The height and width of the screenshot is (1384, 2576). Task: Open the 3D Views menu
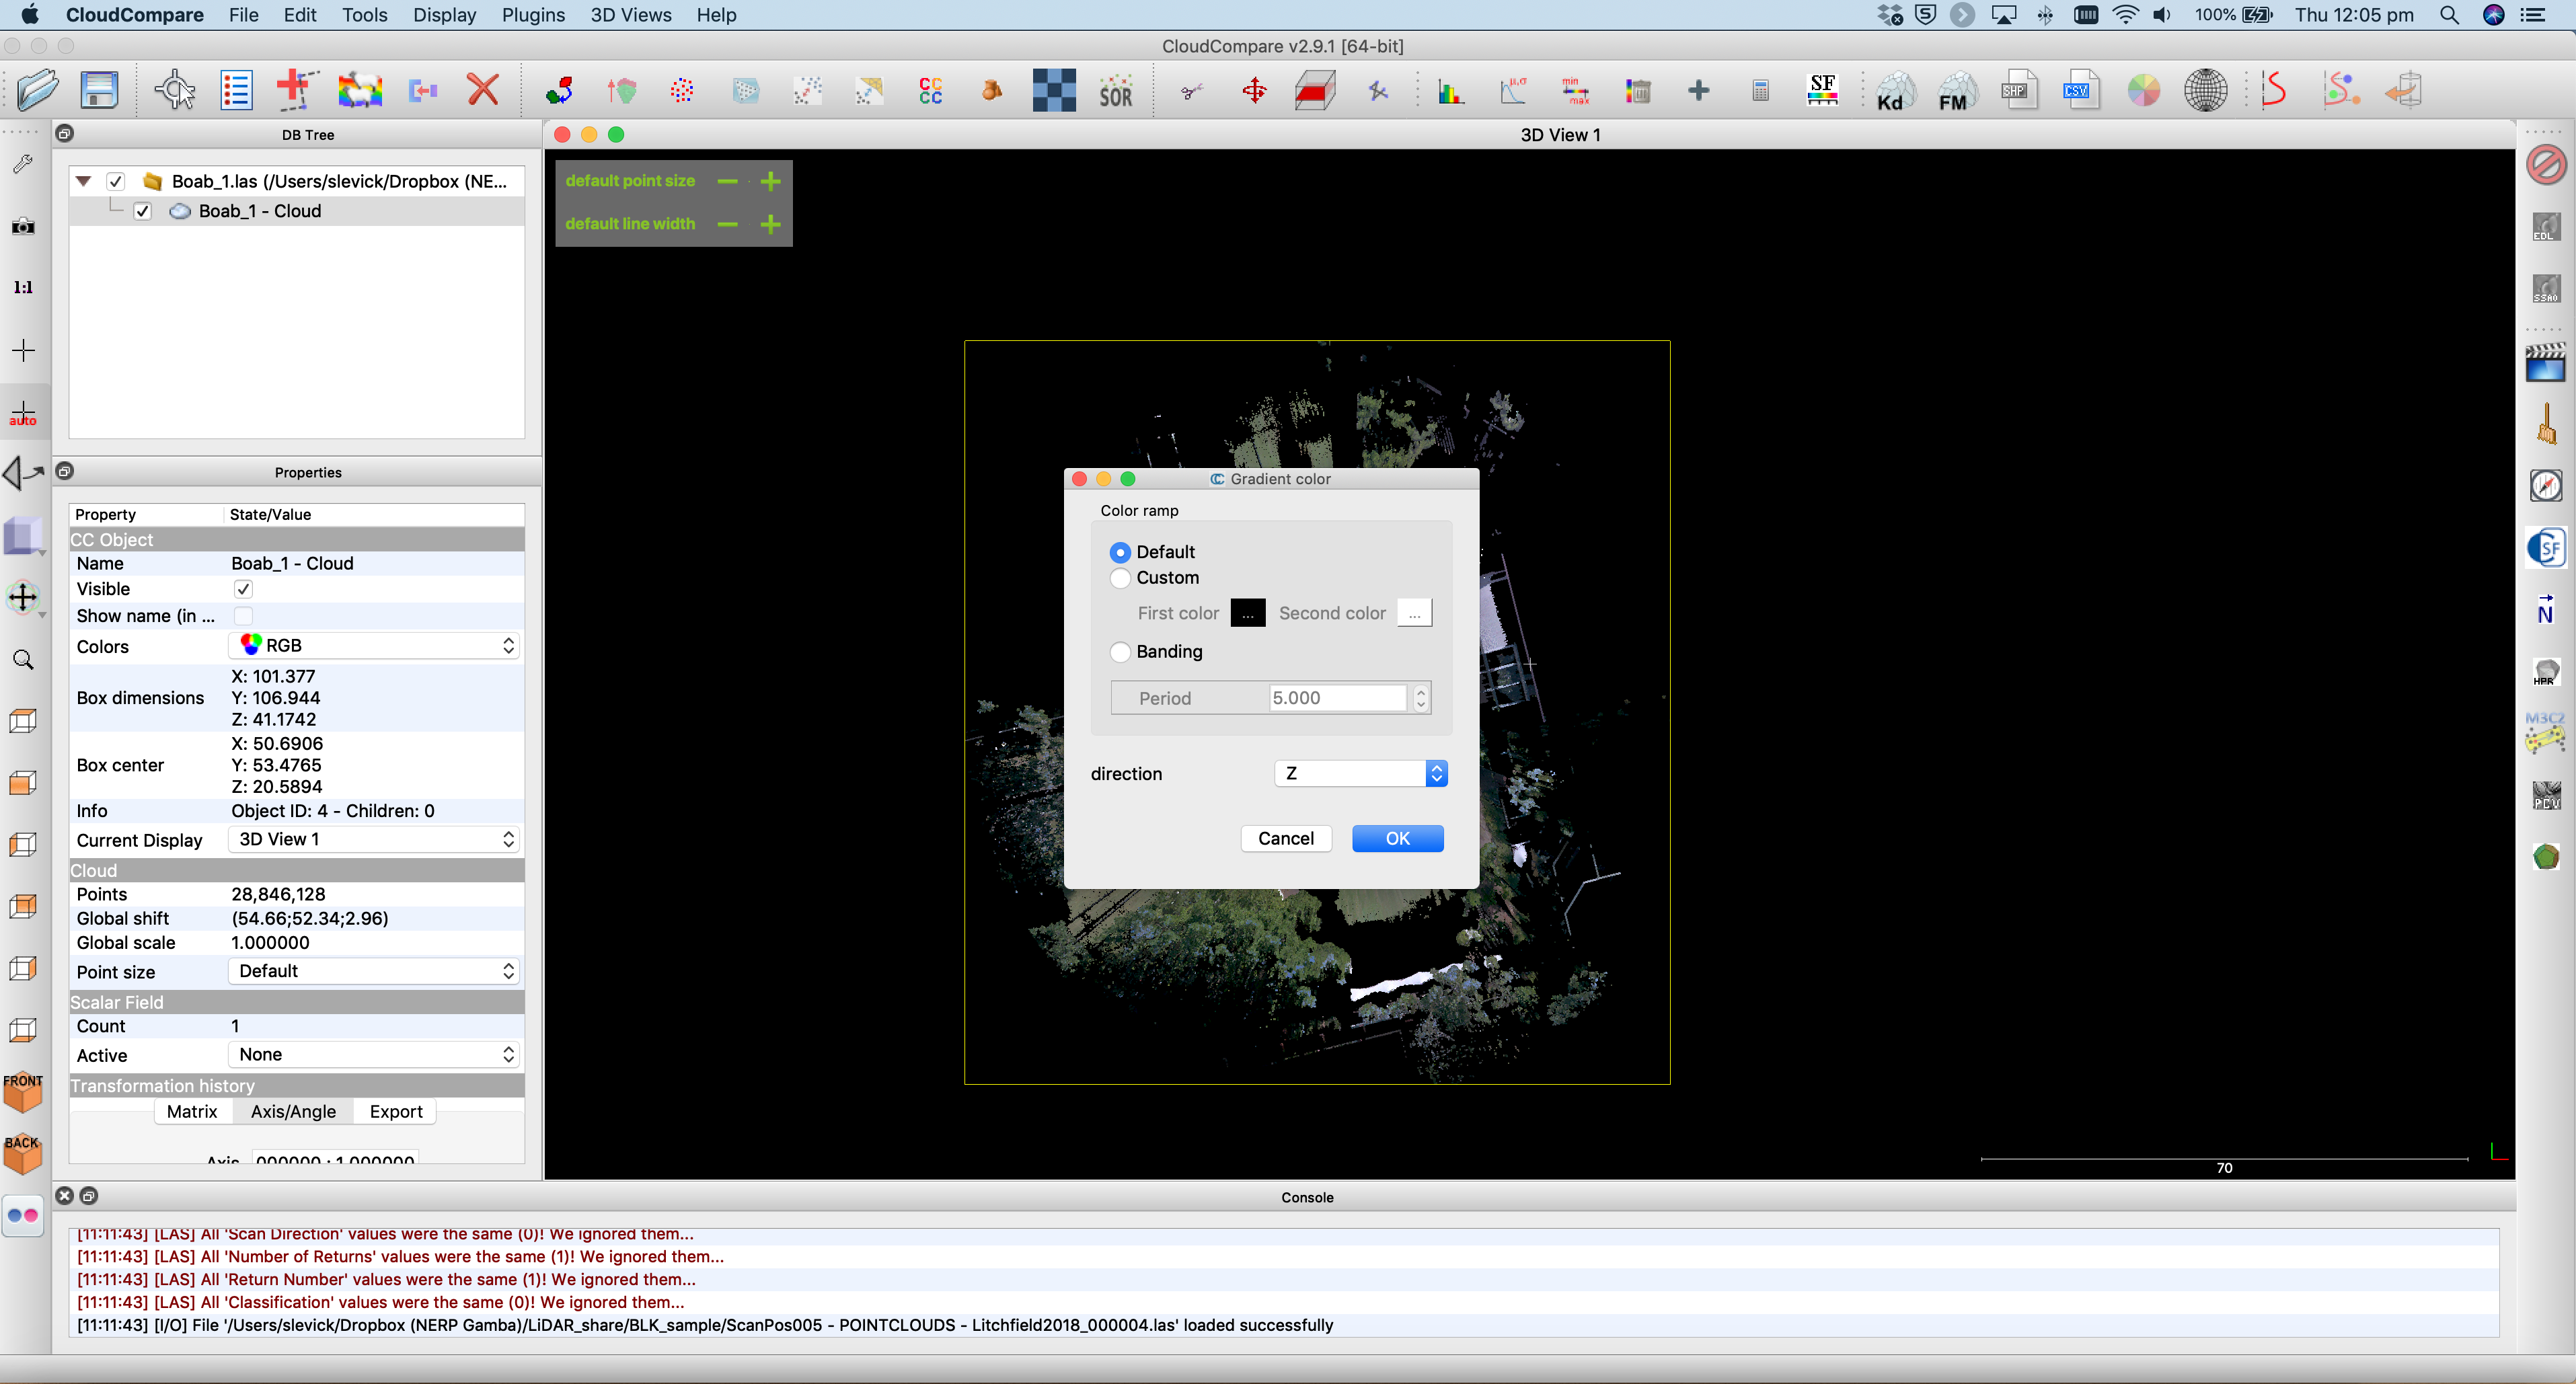[x=630, y=15]
